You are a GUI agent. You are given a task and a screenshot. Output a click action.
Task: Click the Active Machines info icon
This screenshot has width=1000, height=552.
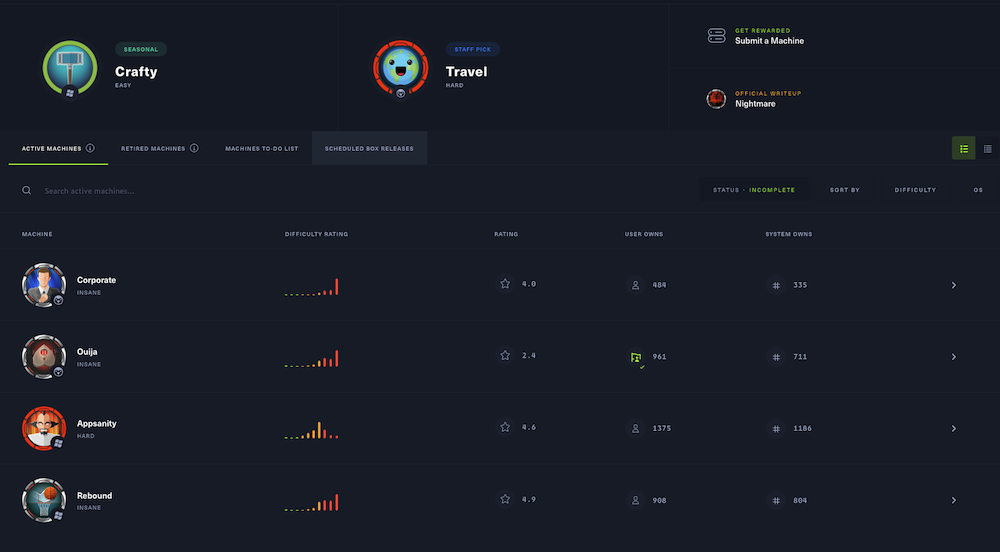tap(90, 148)
